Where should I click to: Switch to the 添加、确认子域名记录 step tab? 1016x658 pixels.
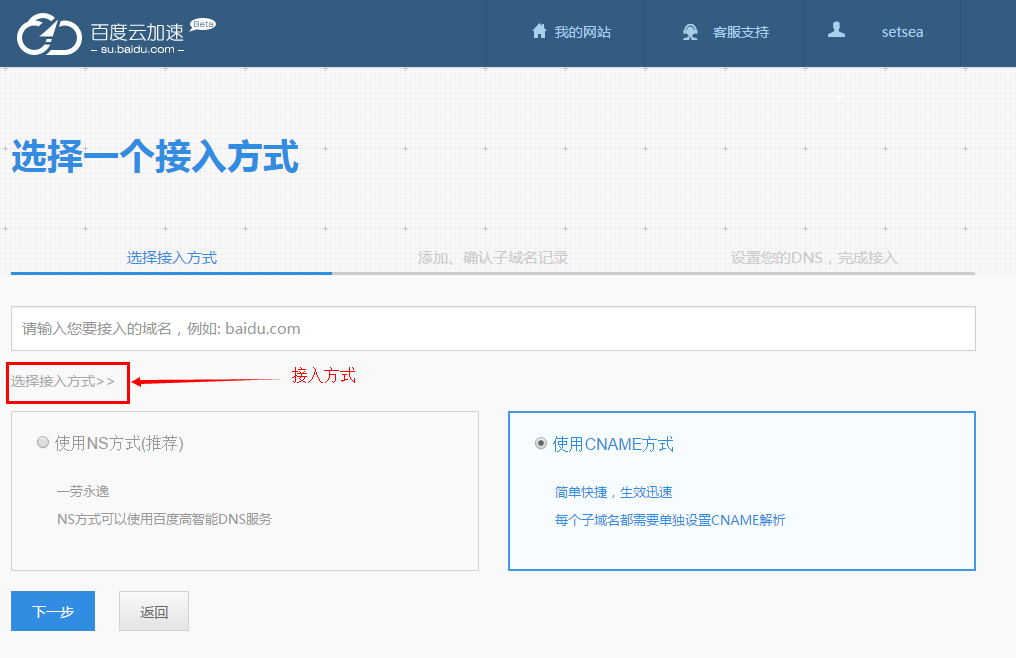[492, 258]
